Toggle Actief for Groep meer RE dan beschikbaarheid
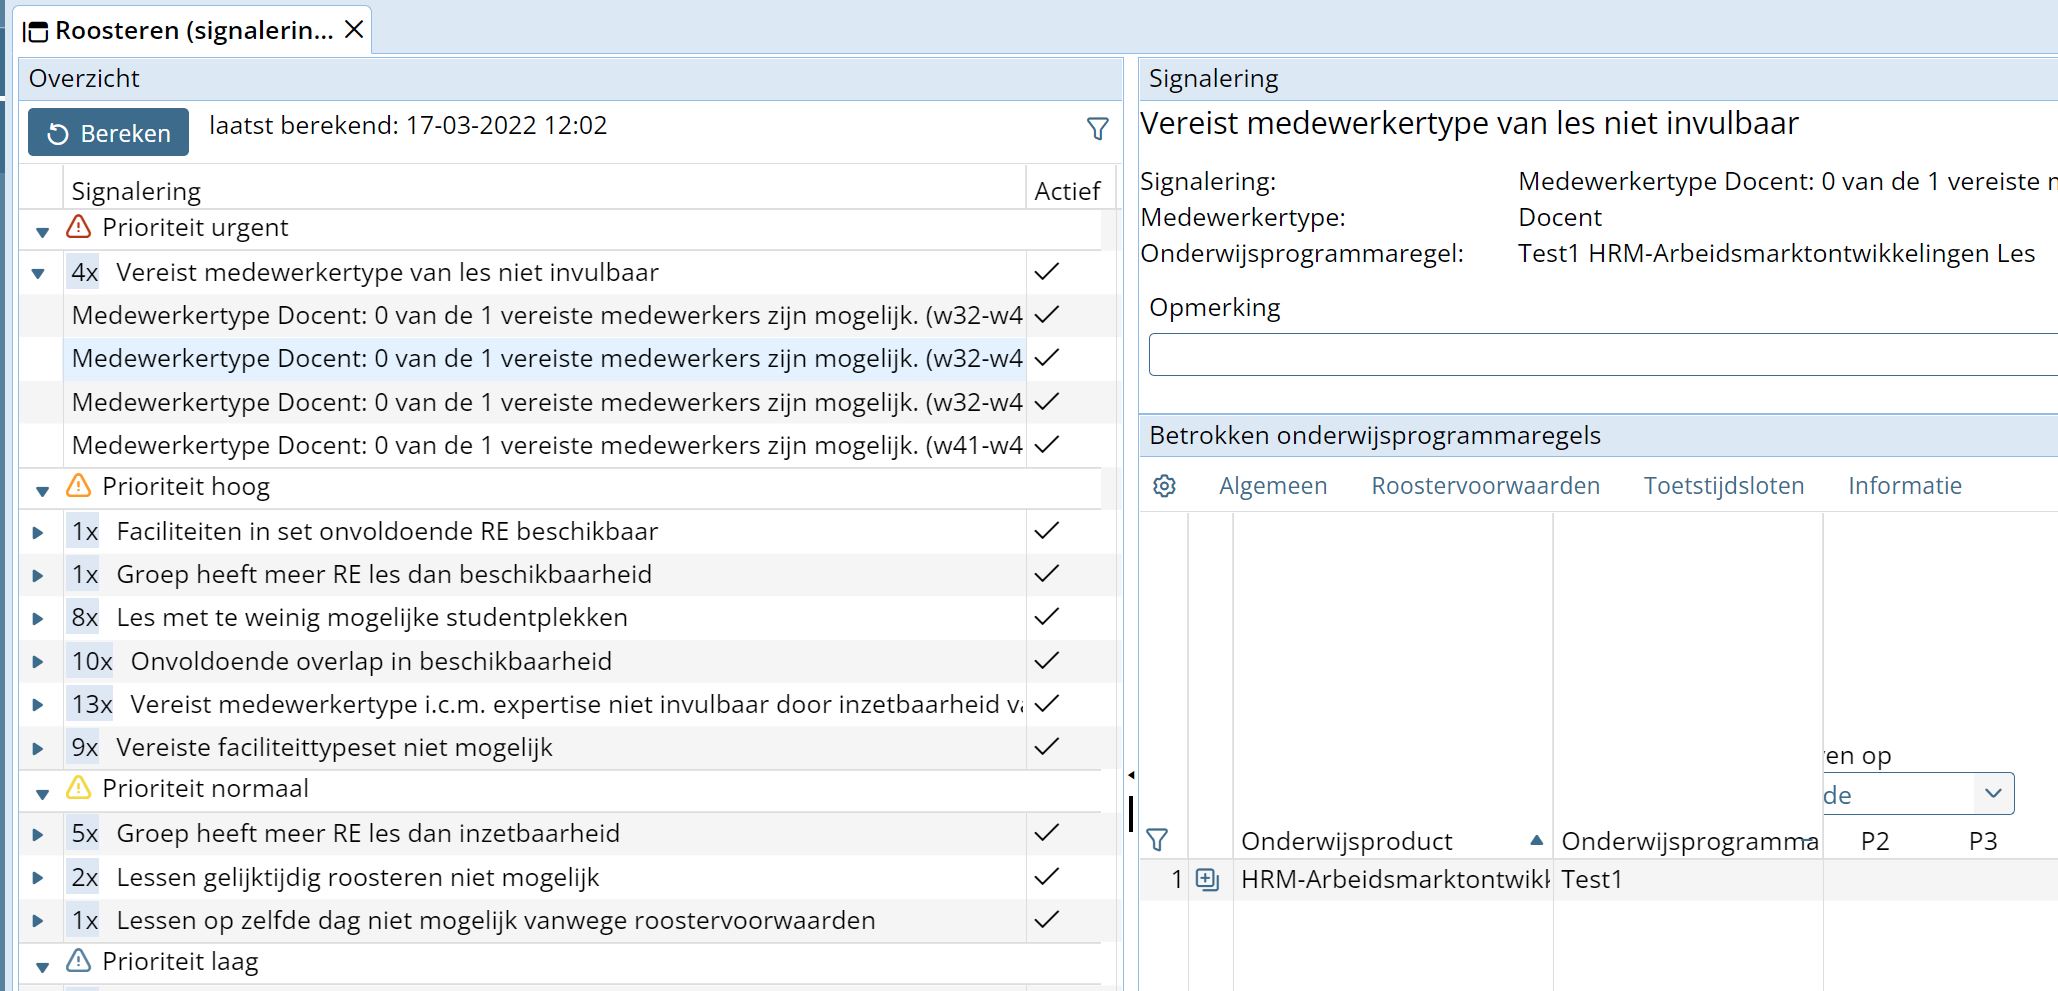The height and width of the screenshot is (991, 2058). (x=1046, y=573)
